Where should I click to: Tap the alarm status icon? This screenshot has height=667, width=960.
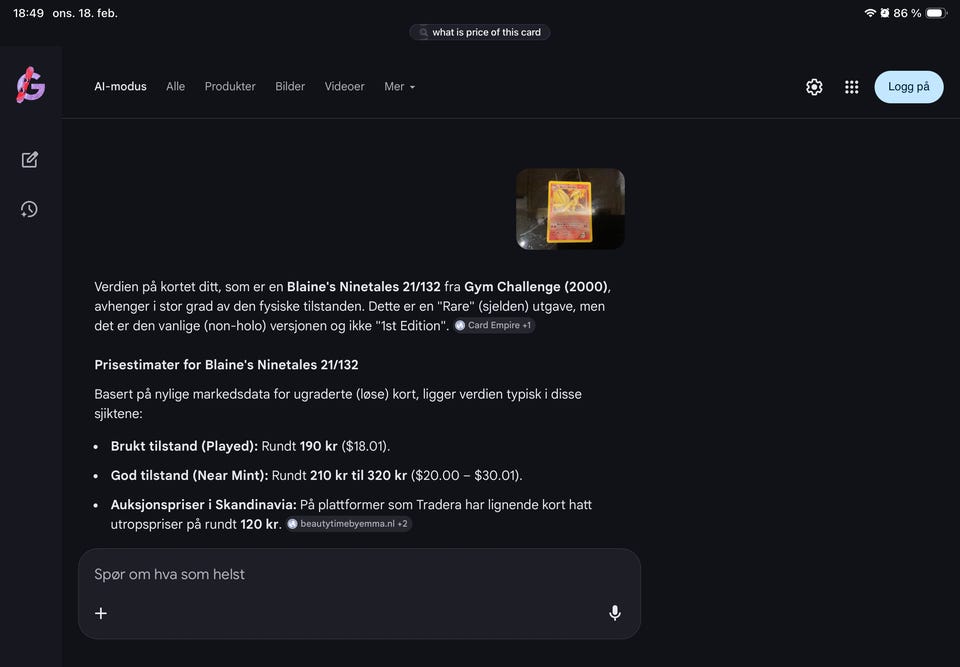tap(885, 13)
